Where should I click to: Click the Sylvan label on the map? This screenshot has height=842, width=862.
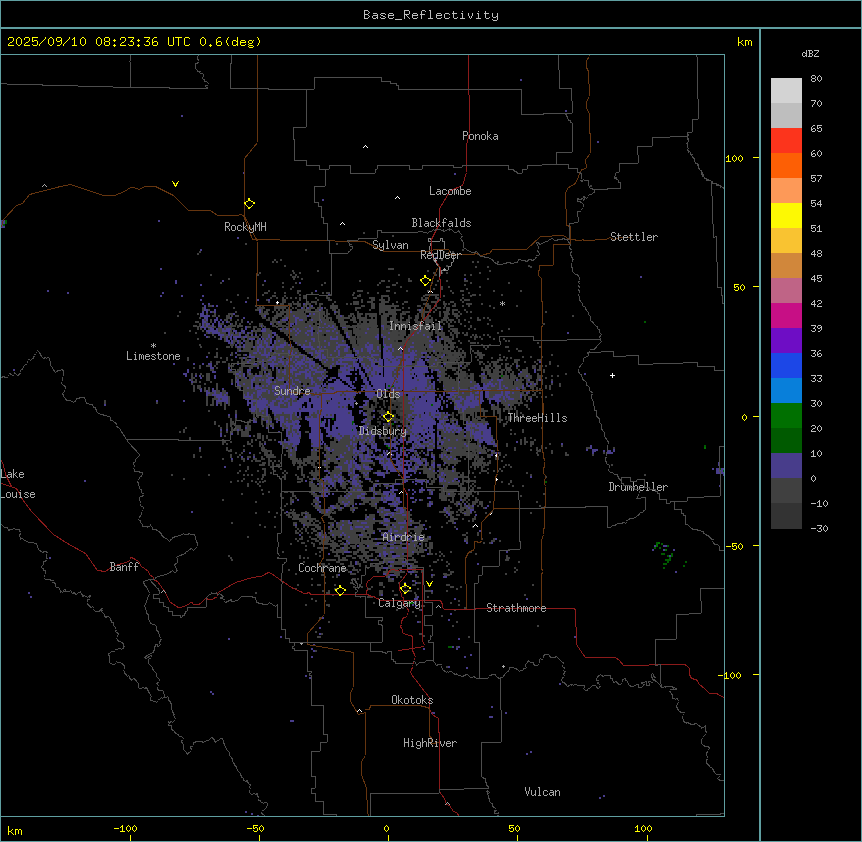(390, 245)
